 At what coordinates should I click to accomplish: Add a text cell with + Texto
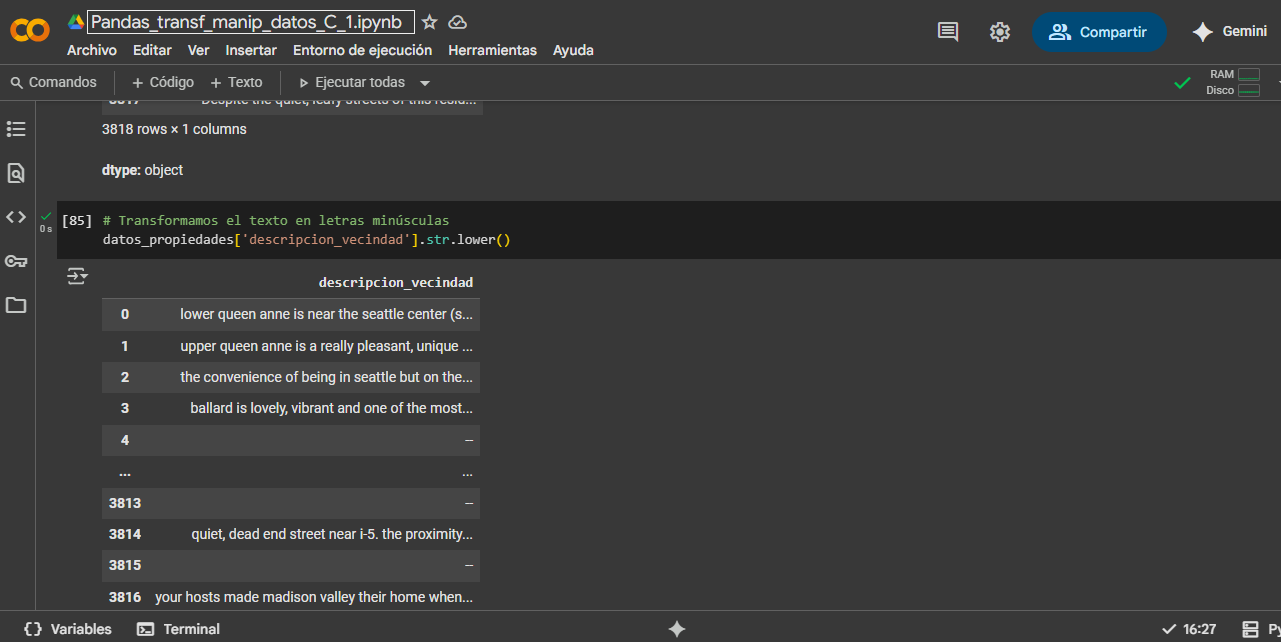coord(236,82)
